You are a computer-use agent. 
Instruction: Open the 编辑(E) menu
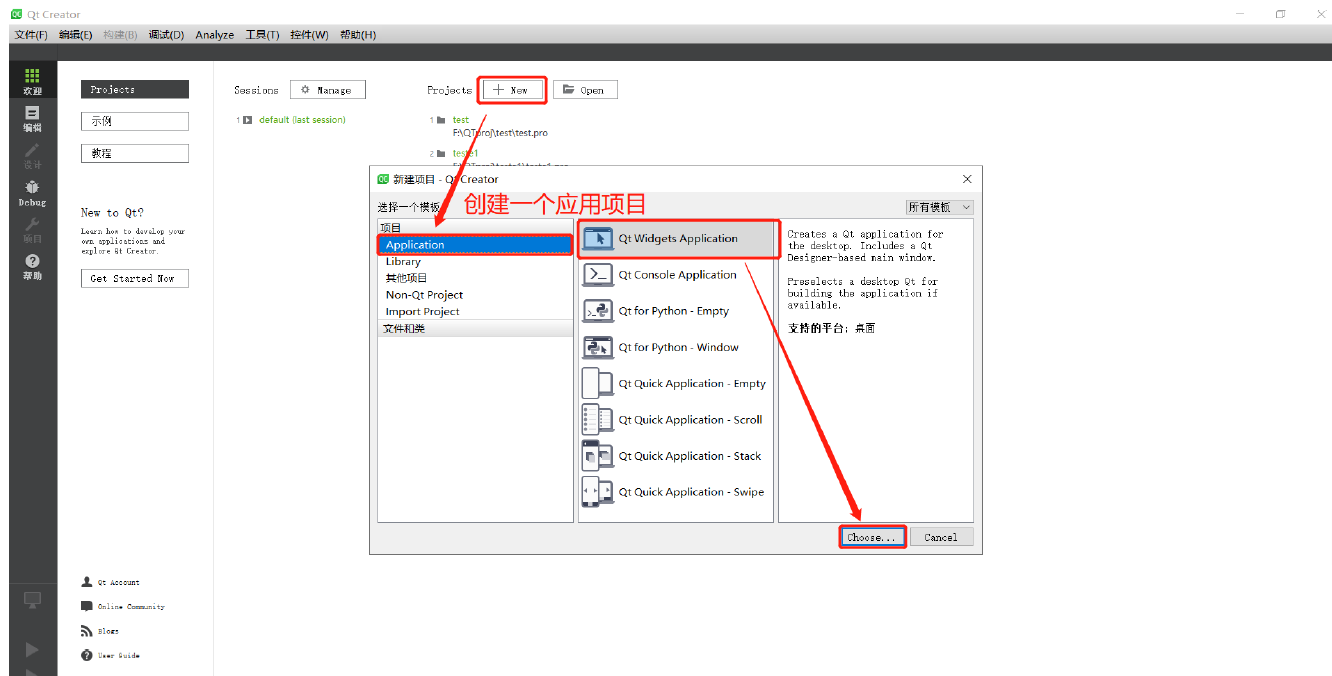click(75, 34)
